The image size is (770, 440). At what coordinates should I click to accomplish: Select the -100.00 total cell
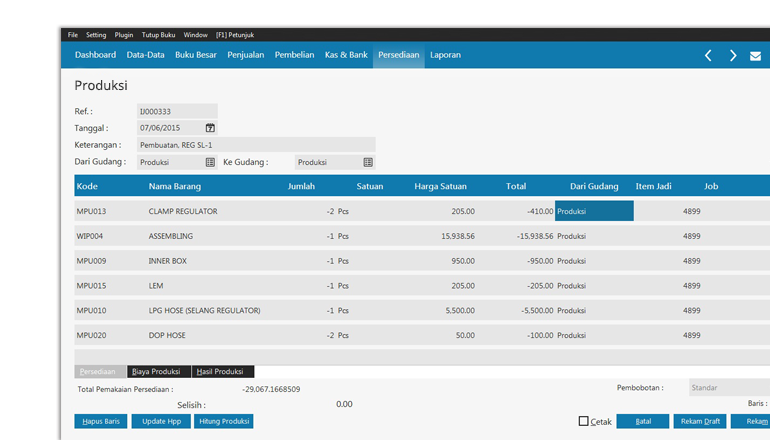point(540,335)
